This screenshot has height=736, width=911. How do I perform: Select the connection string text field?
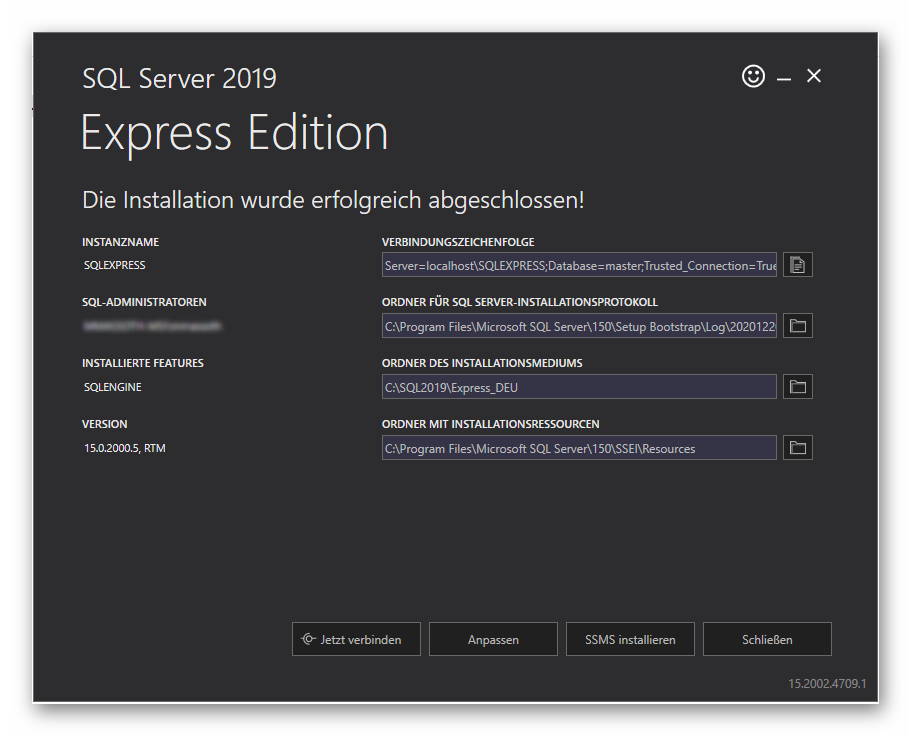(x=578, y=264)
